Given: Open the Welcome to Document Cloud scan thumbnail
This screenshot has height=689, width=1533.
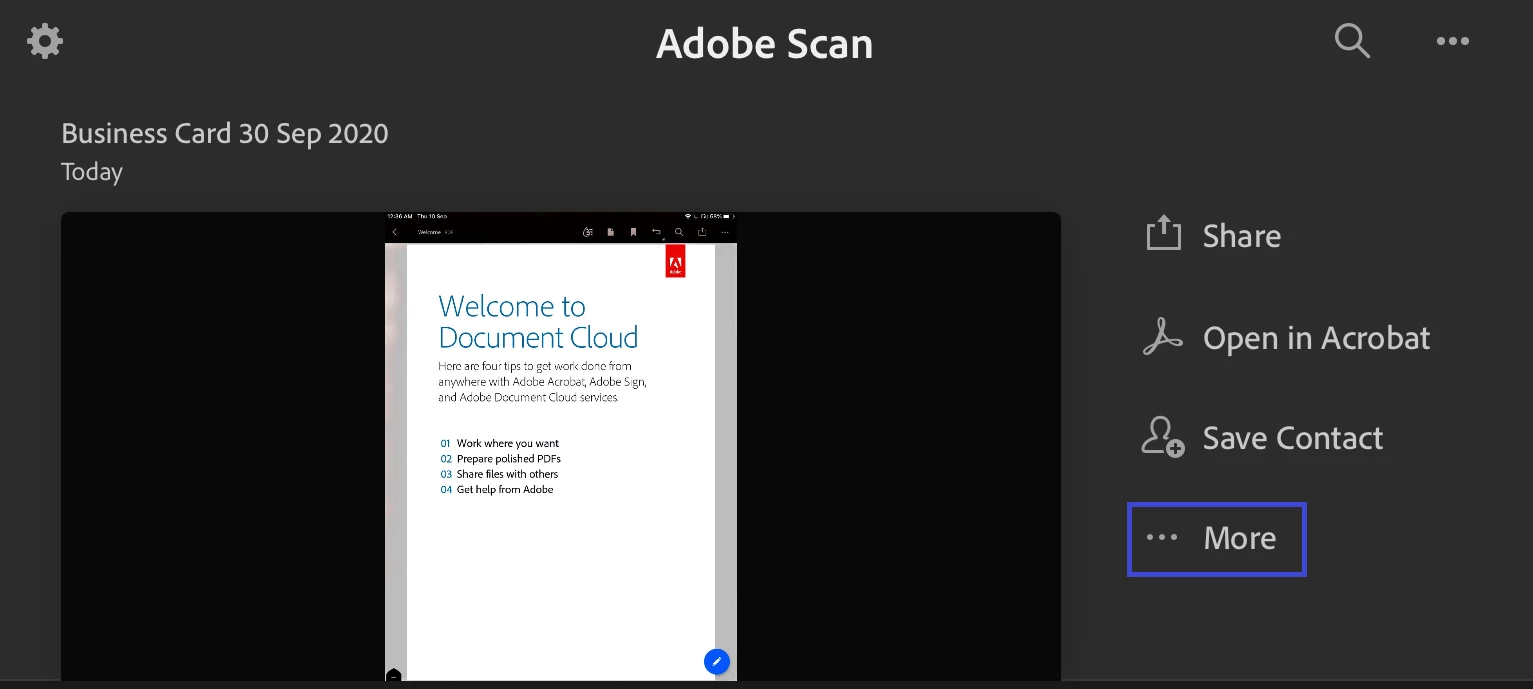Looking at the screenshot, I should click(561, 446).
